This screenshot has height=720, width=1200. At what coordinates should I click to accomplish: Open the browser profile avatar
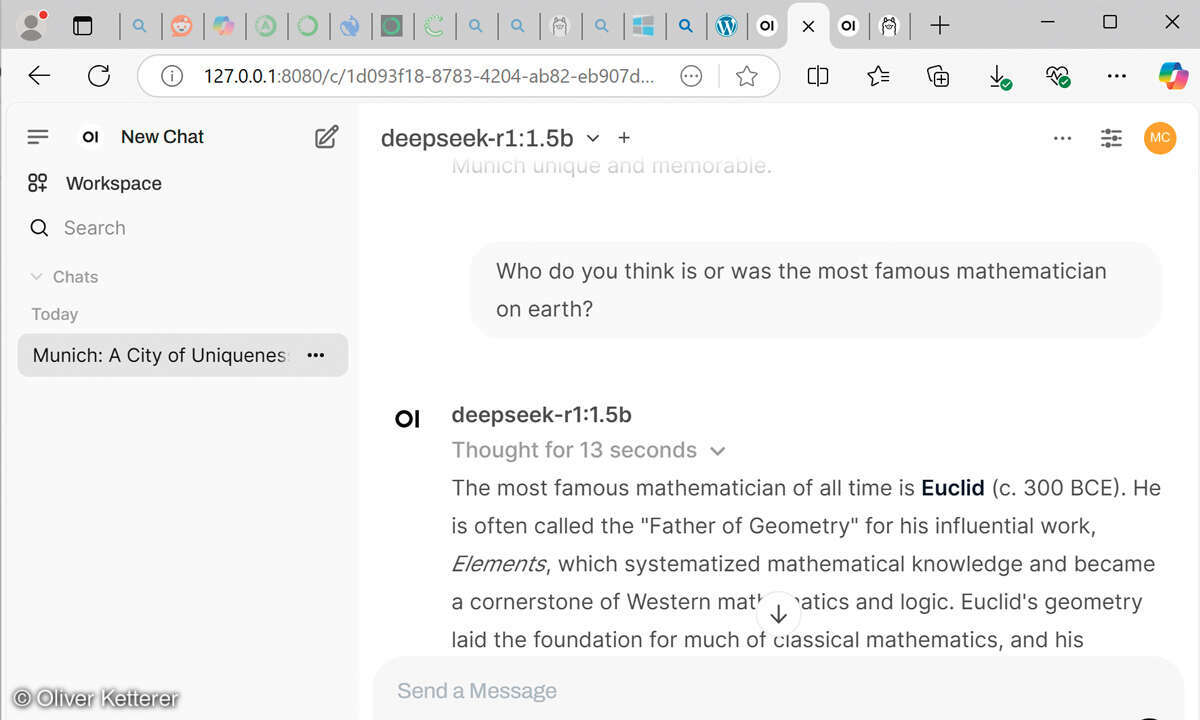point(32,25)
